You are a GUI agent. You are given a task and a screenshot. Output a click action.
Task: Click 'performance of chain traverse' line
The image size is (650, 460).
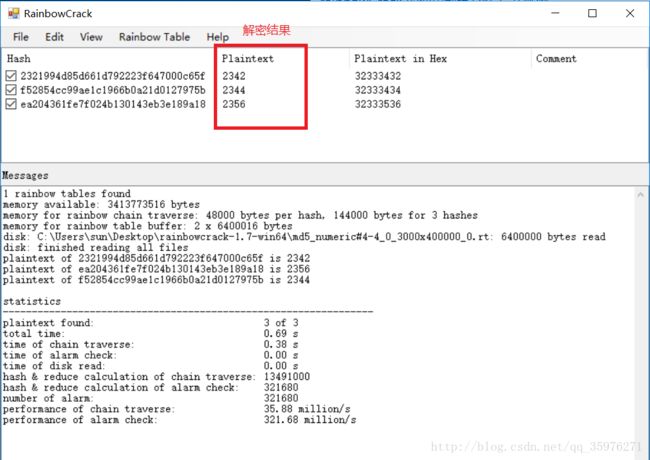coord(177,409)
